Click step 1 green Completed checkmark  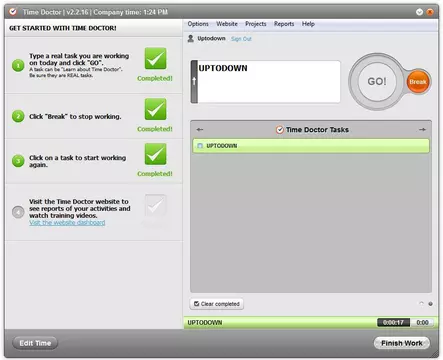coord(155,58)
